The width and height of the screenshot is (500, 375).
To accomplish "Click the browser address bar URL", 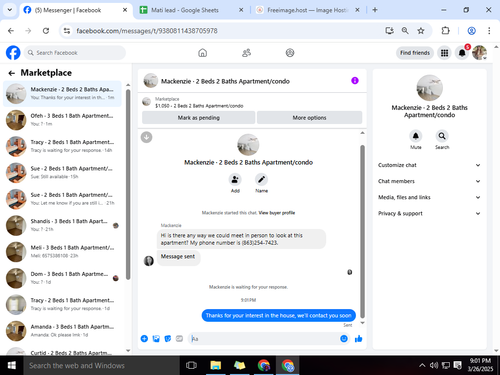I will click(147, 31).
